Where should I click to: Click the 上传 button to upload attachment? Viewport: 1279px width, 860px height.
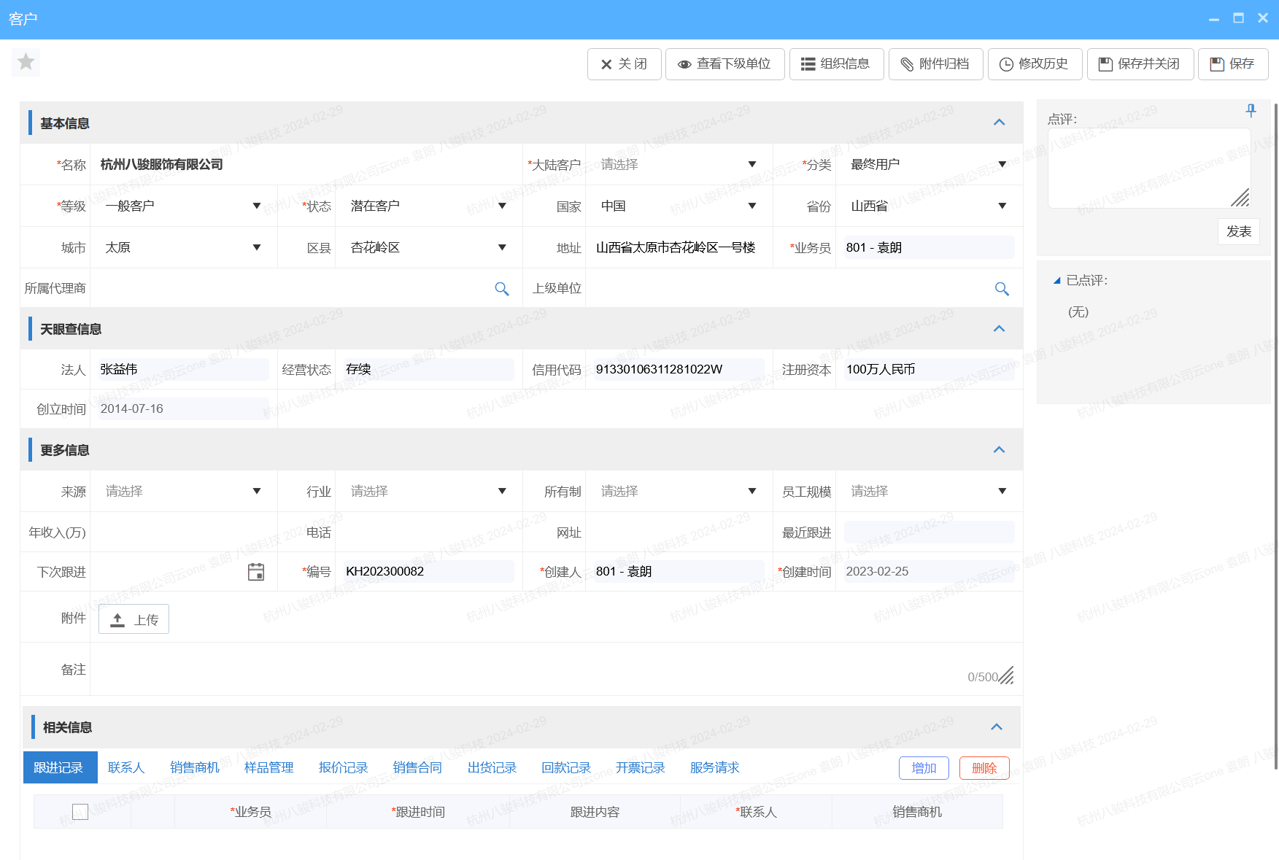coord(133,618)
